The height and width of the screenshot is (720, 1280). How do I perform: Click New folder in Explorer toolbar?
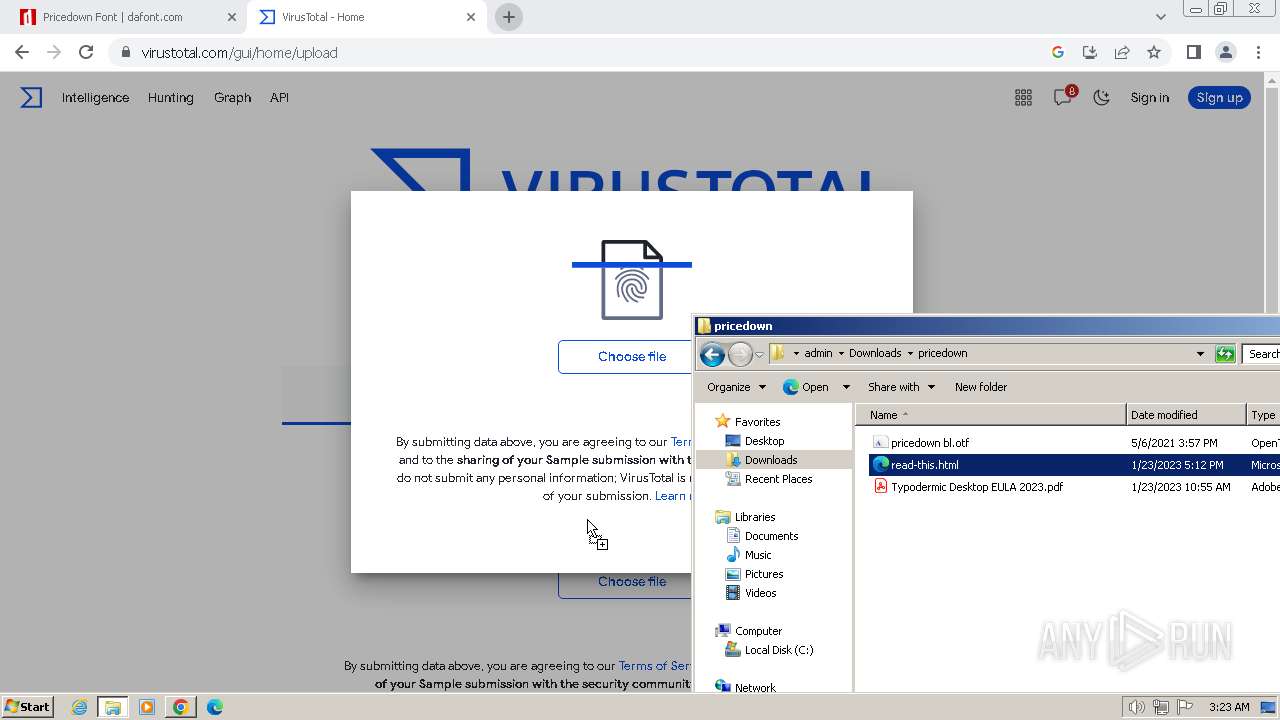click(x=981, y=387)
